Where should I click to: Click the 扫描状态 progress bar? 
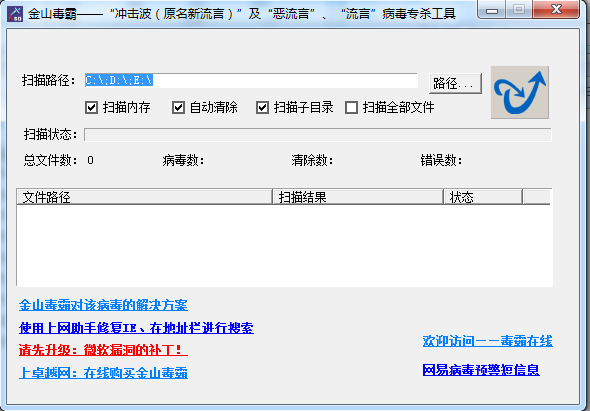pos(318,135)
